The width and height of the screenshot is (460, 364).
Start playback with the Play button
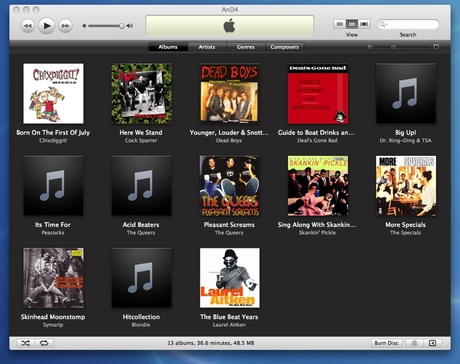click(x=47, y=25)
